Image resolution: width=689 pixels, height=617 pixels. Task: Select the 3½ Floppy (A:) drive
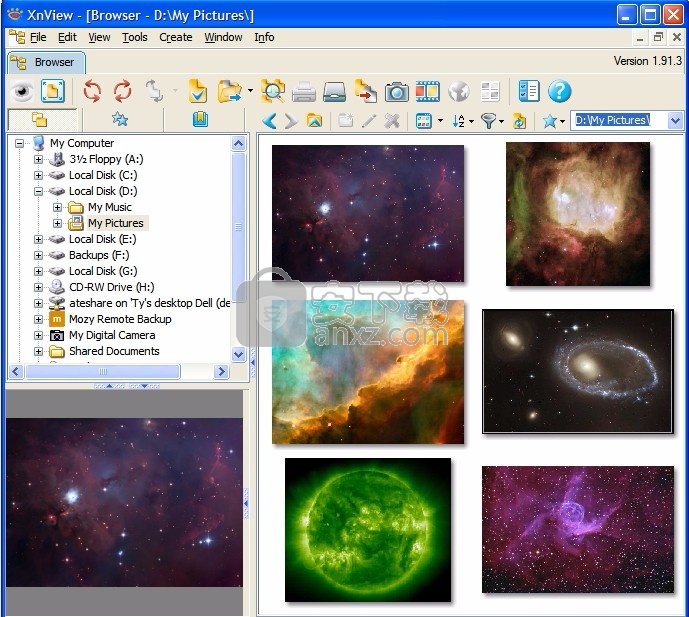point(106,159)
